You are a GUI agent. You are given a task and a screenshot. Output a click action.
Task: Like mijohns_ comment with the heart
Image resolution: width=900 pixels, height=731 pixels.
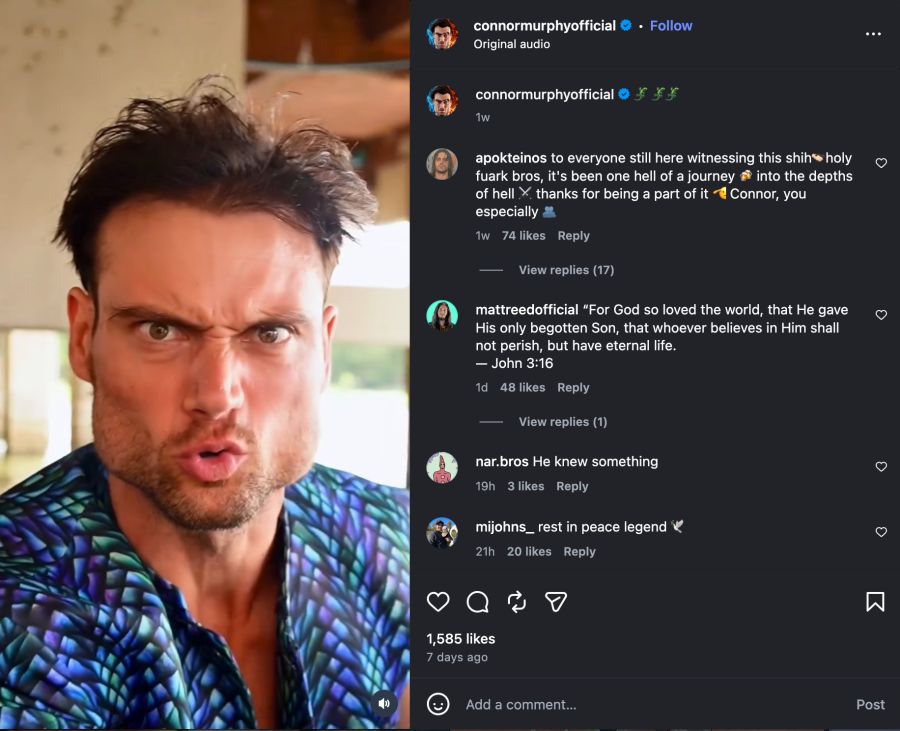881,532
